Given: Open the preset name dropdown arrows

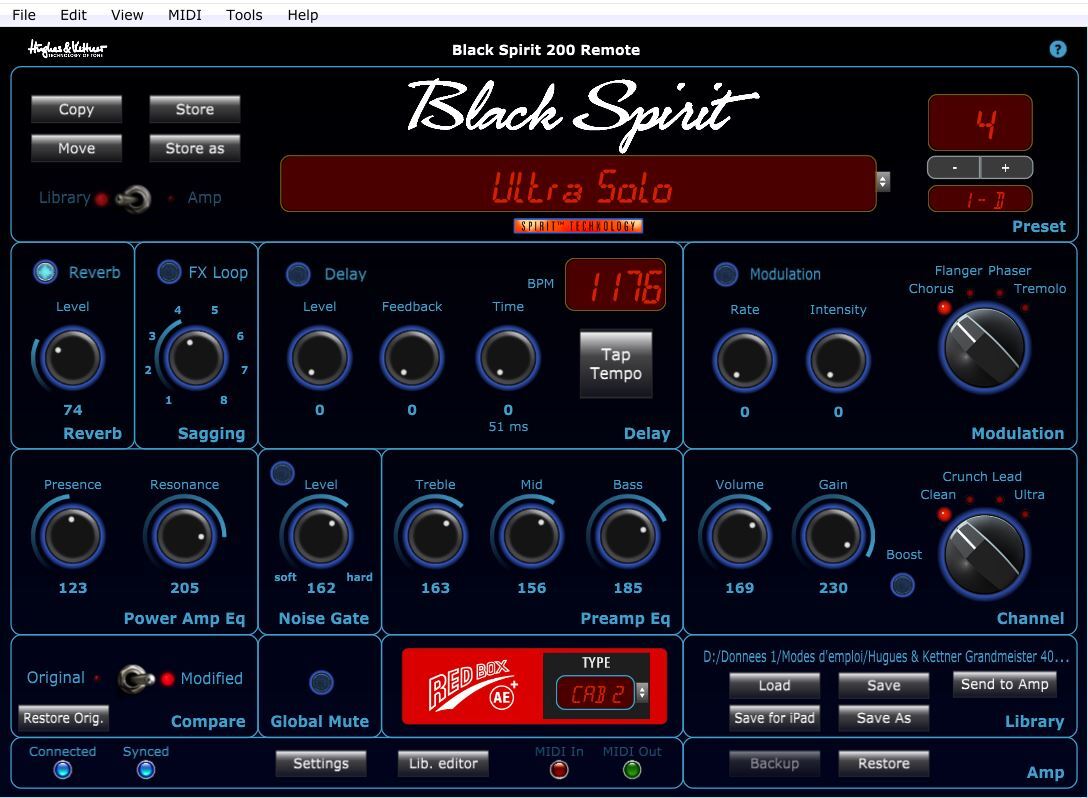Looking at the screenshot, I should [x=883, y=181].
